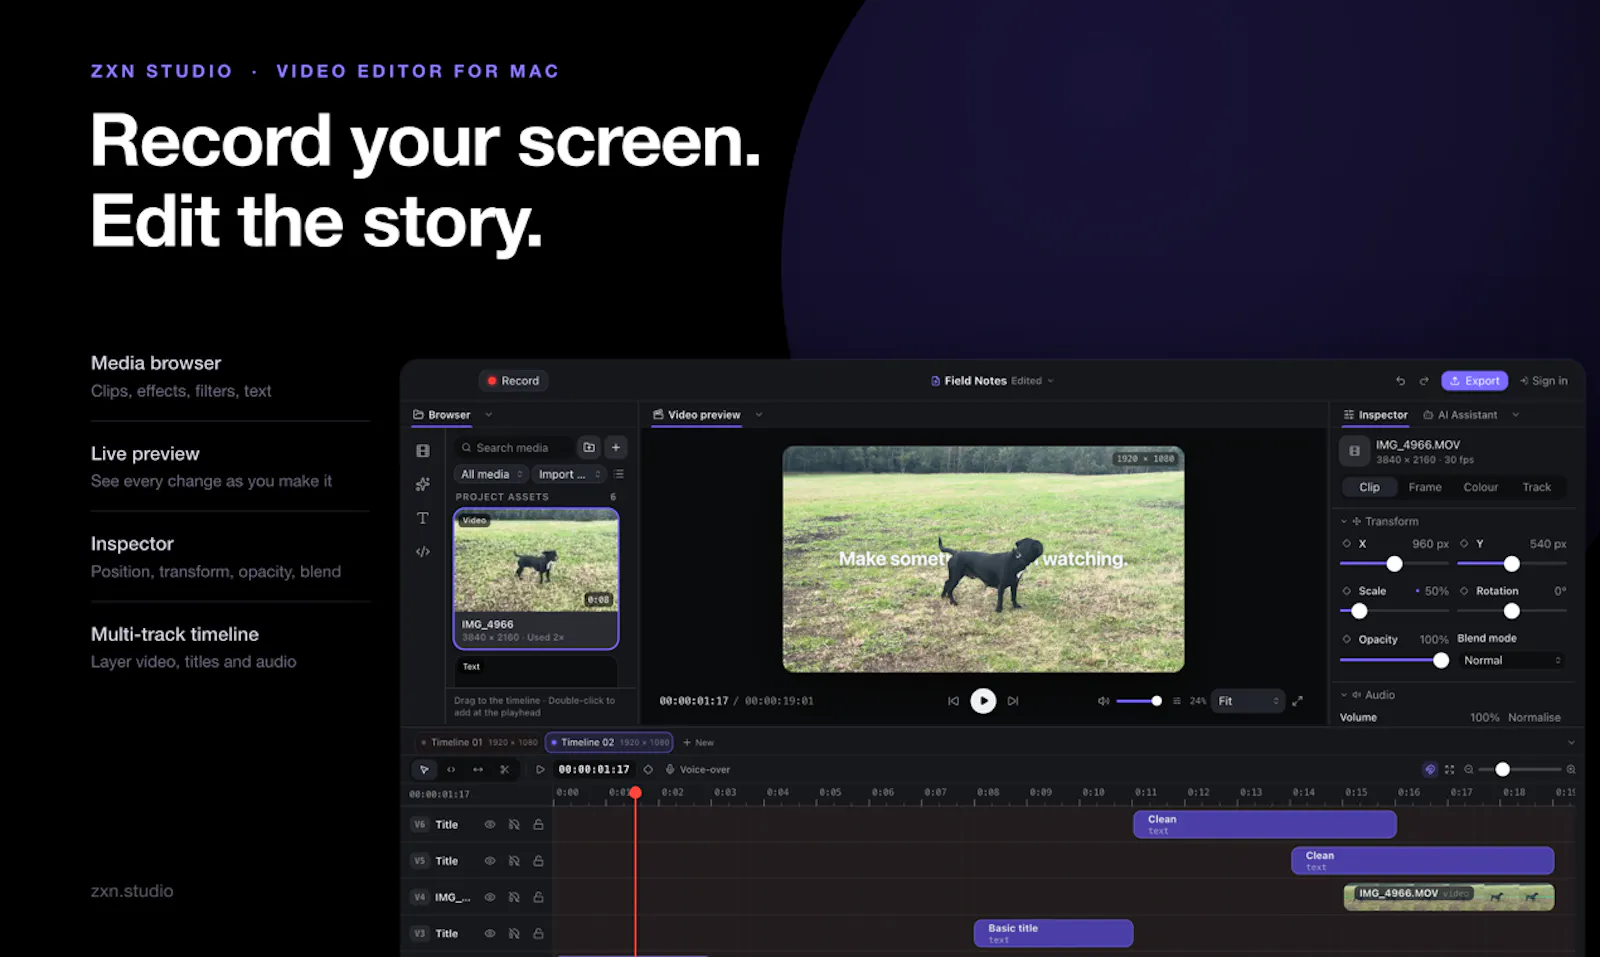The image size is (1600, 957).
Task: Click Sign in
Action: (1544, 381)
